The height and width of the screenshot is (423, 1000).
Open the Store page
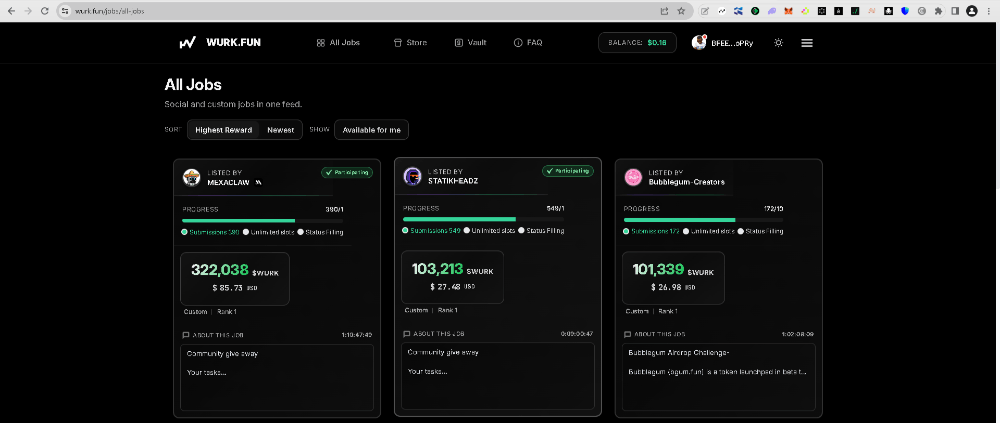pyautogui.click(x=410, y=43)
